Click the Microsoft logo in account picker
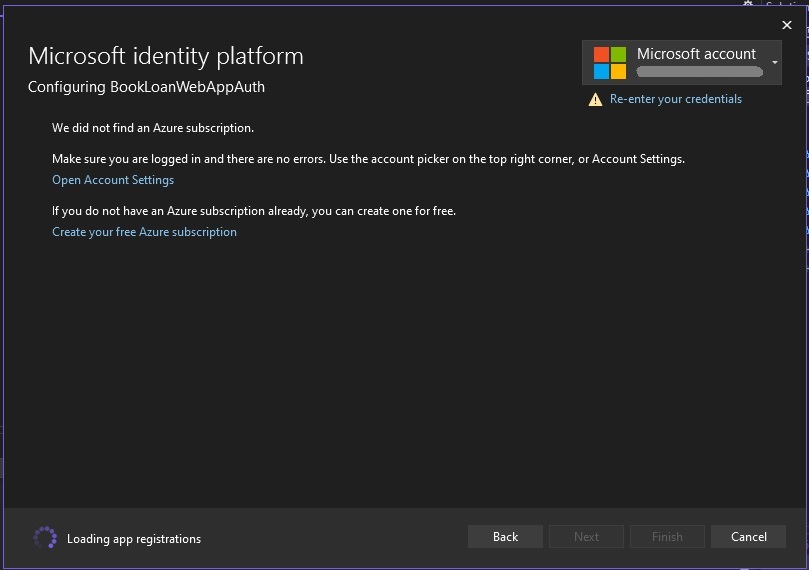This screenshot has width=809, height=570. point(609,63)
